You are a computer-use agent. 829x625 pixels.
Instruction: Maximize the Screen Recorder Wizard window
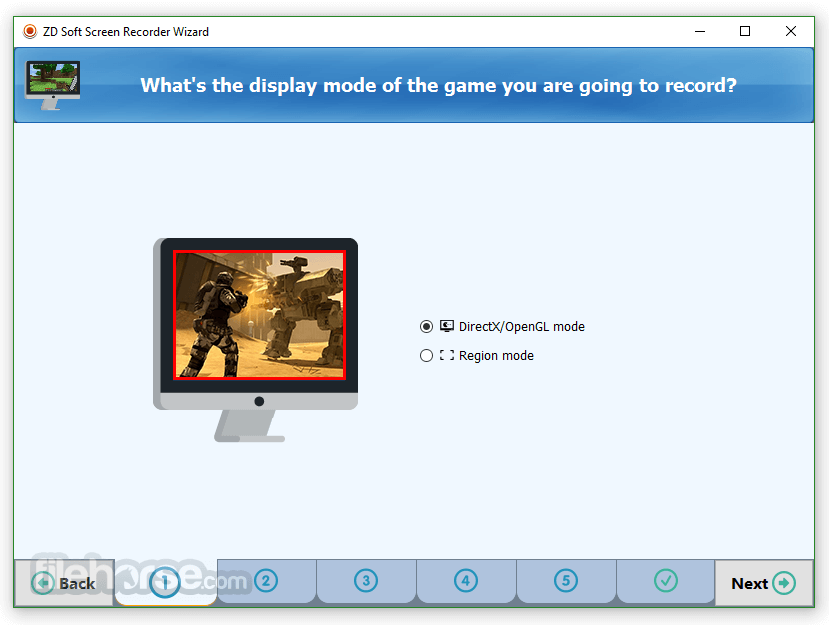point(745,32)
